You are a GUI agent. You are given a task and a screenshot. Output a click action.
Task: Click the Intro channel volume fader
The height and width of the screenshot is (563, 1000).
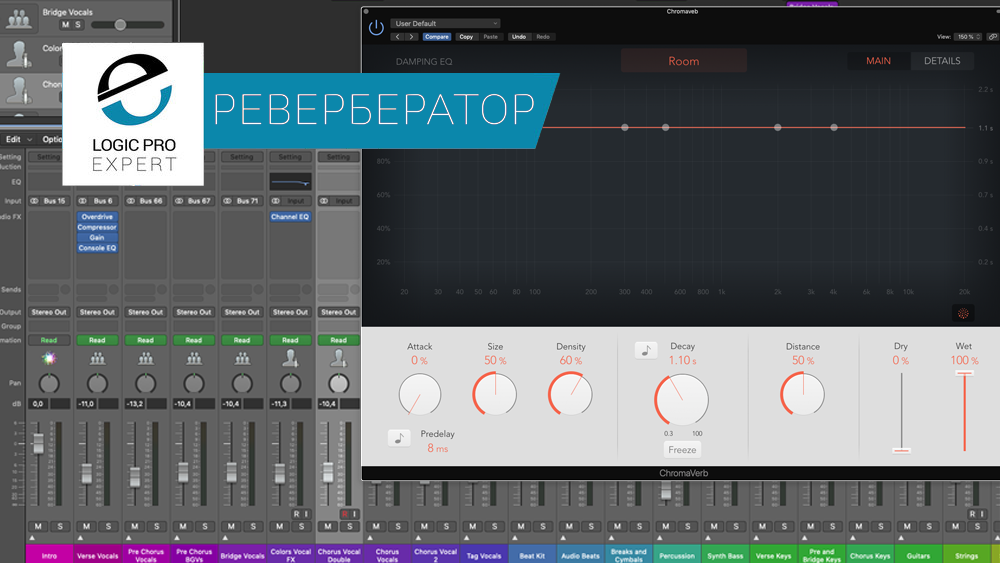[38, 443]
